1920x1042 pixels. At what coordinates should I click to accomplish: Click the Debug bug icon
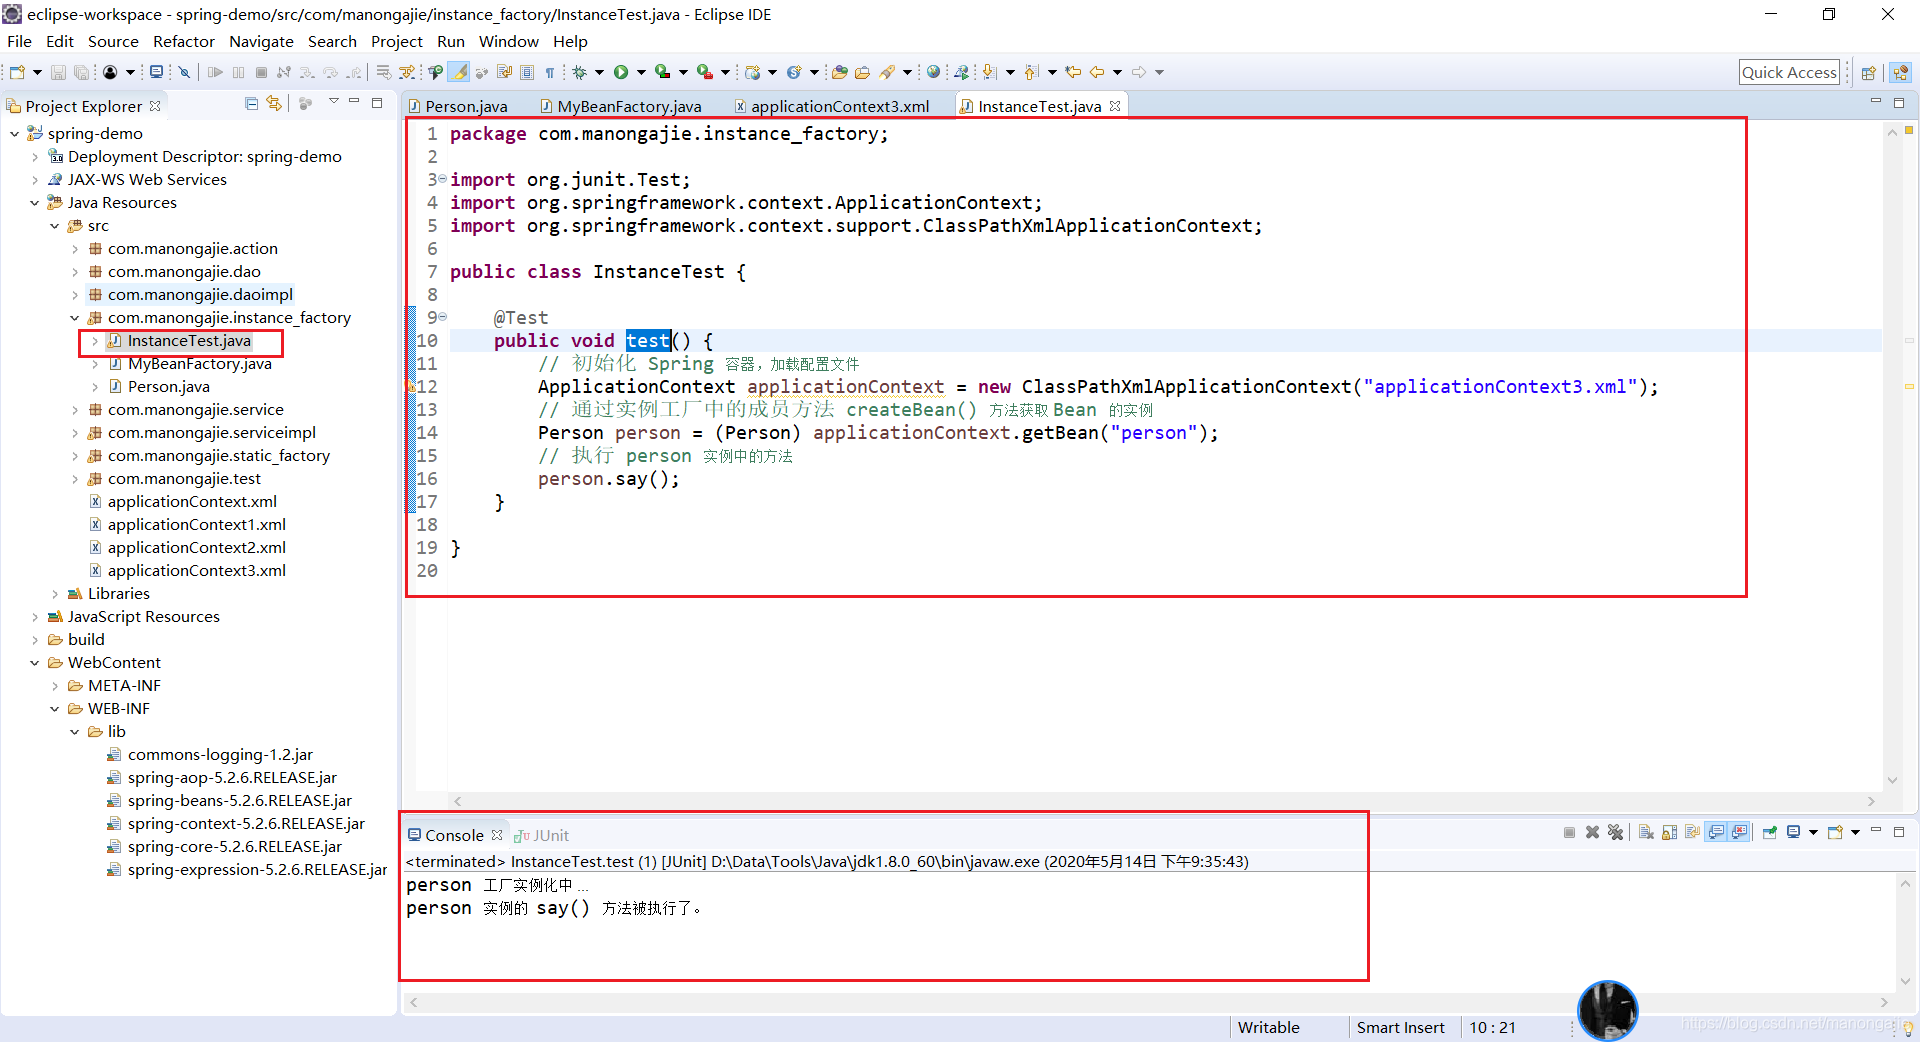pyautogui.click(x=579, y=72)
